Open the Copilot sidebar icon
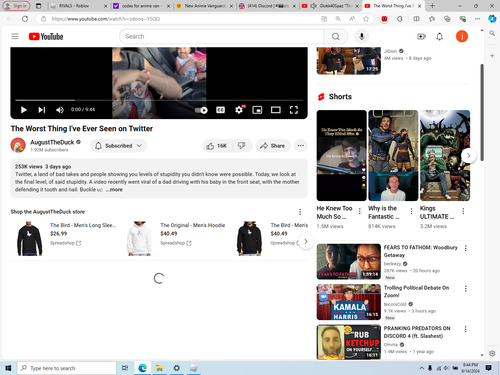This screenshot has height=375, width=500. click(x=492, y=19)
